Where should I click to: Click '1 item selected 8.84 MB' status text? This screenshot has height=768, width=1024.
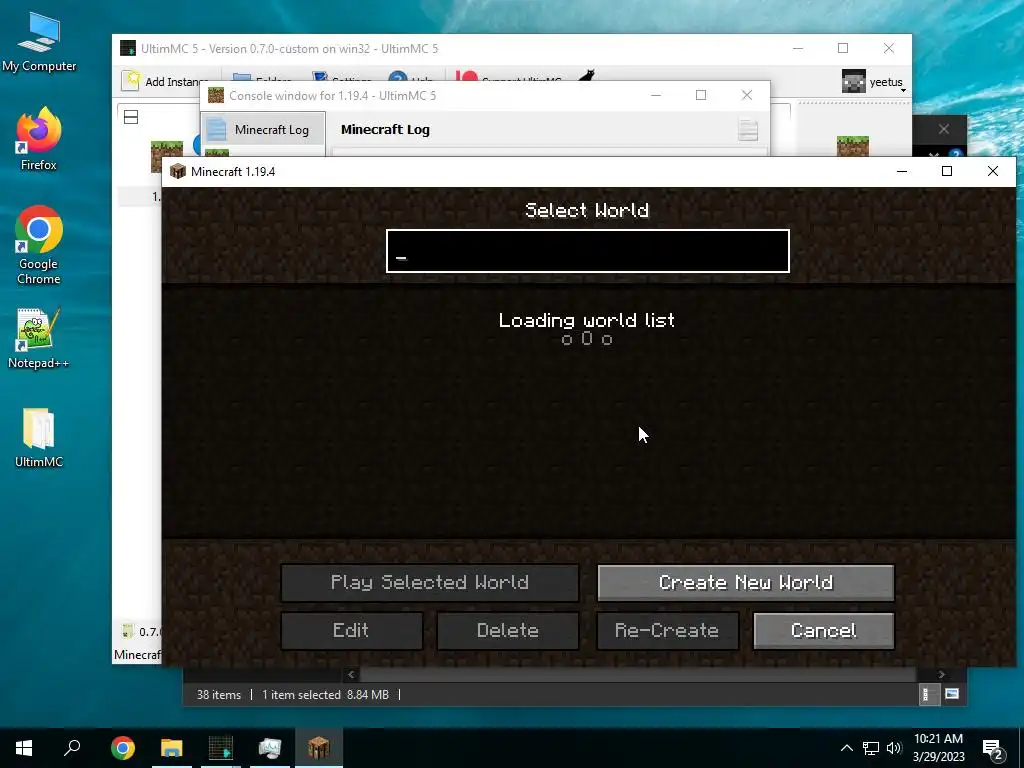325,695
